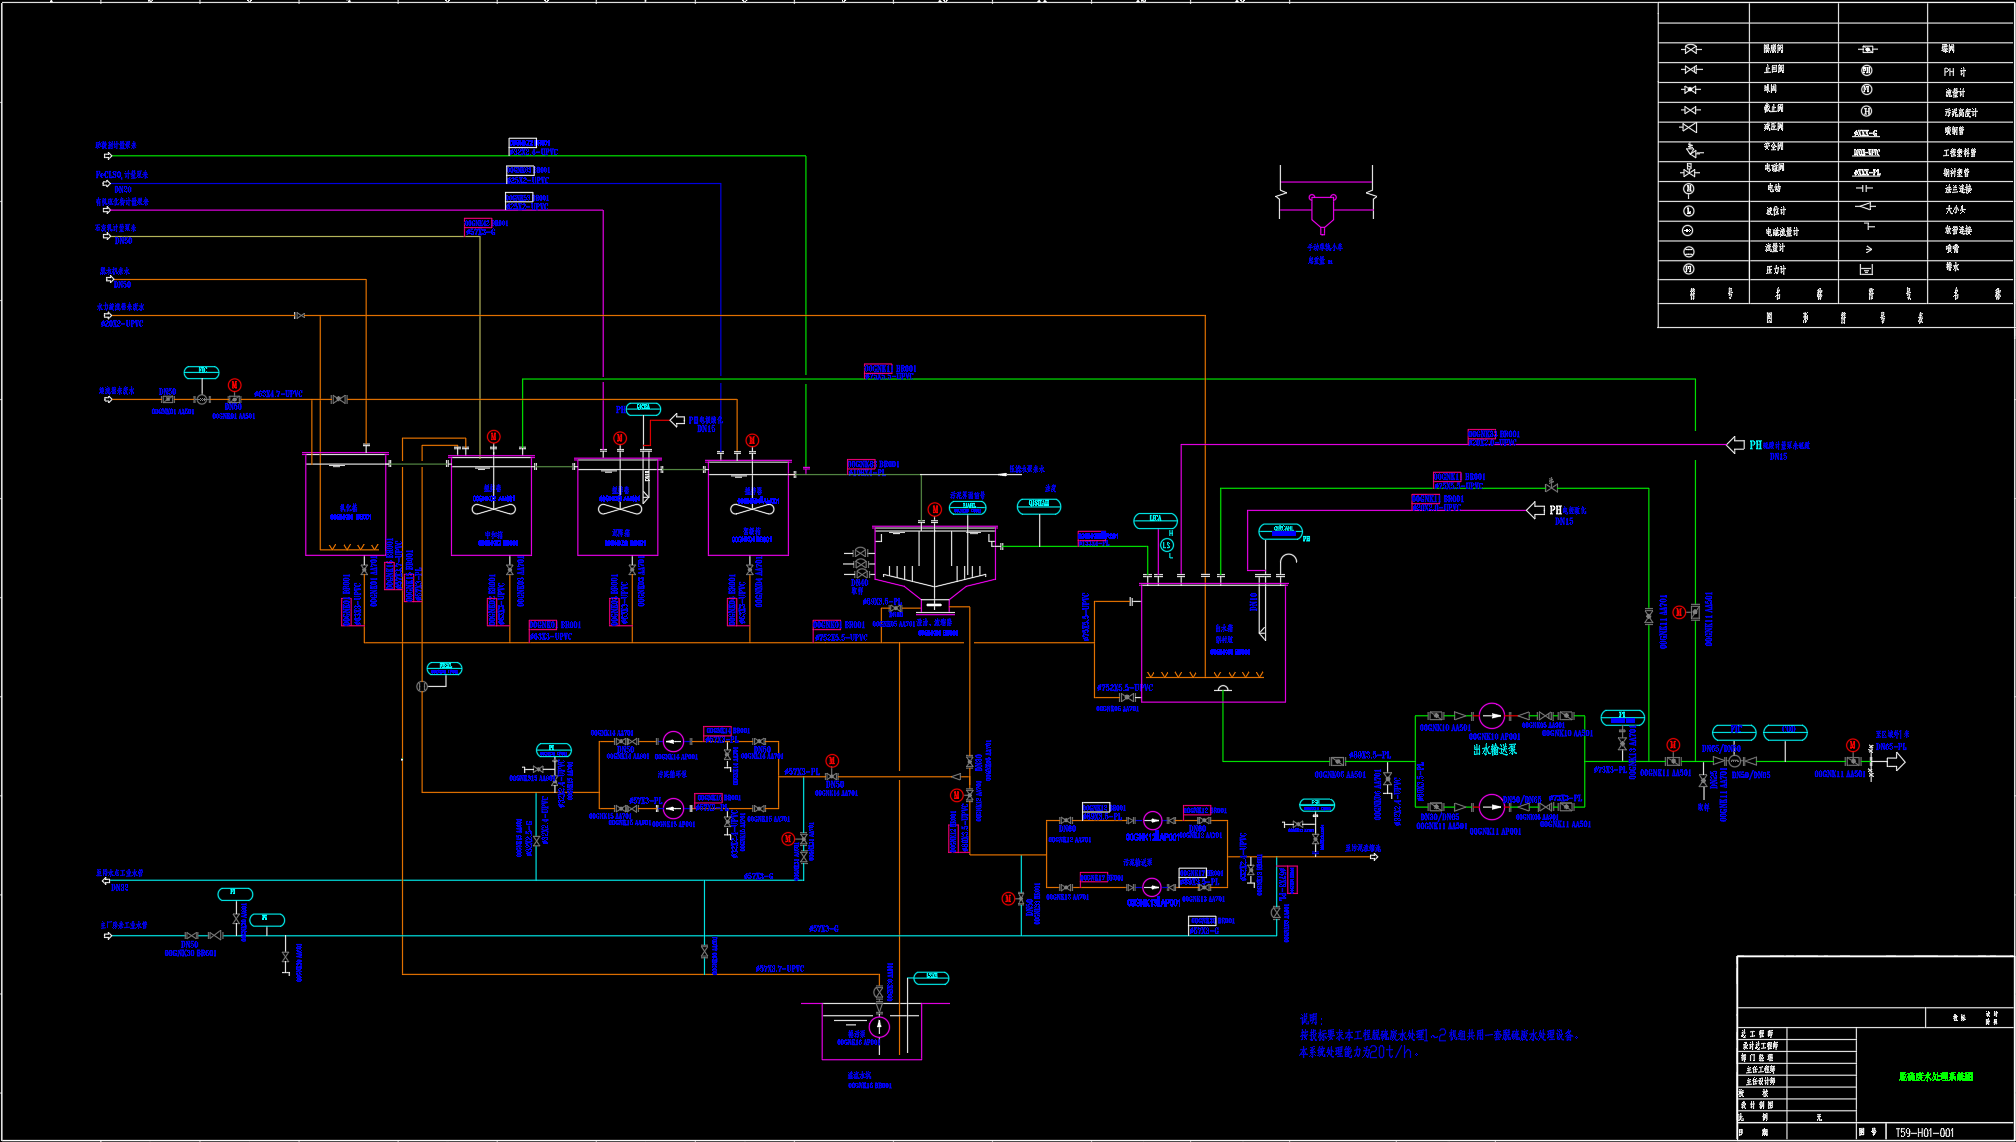Screen dimensions: 2016x1142
Task: Click the upper outlet delivery pump symbol
Action: coord(1491,715)
